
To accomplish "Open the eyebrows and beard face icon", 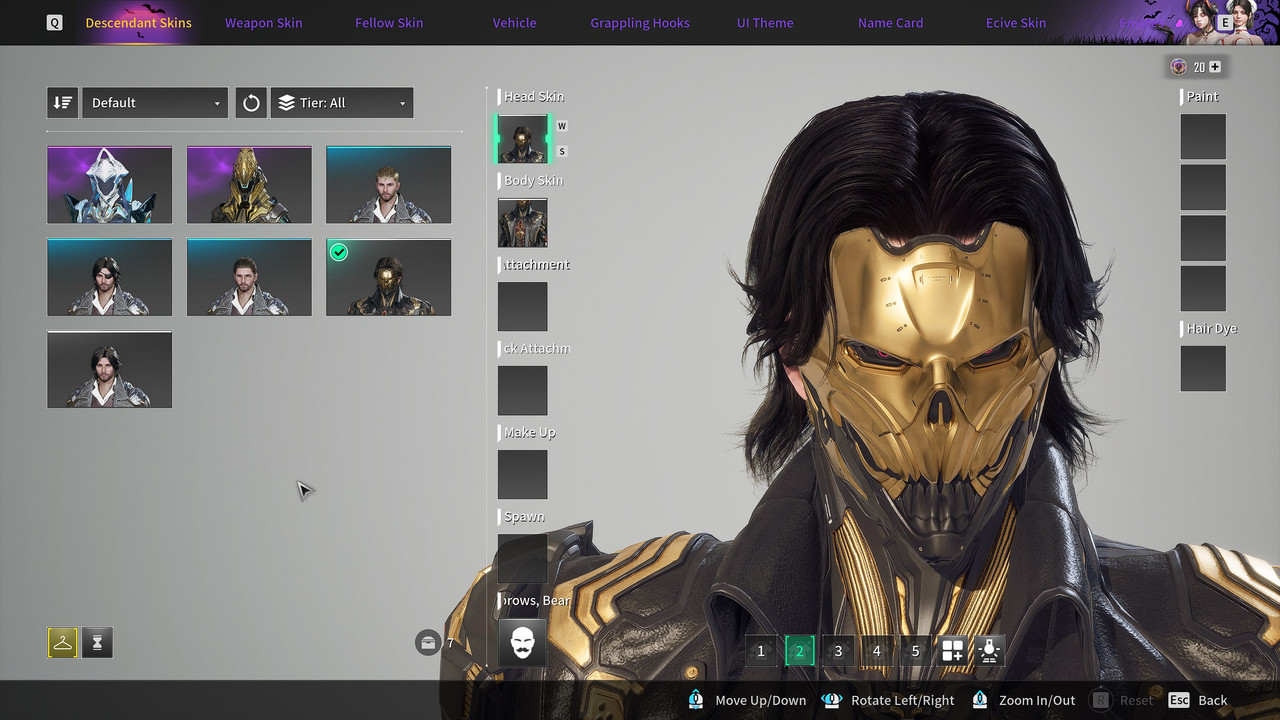I will [523, 642].
